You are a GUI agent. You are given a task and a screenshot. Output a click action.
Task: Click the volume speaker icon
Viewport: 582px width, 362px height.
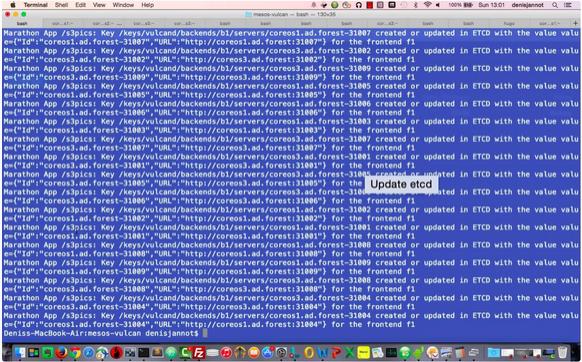438,5
